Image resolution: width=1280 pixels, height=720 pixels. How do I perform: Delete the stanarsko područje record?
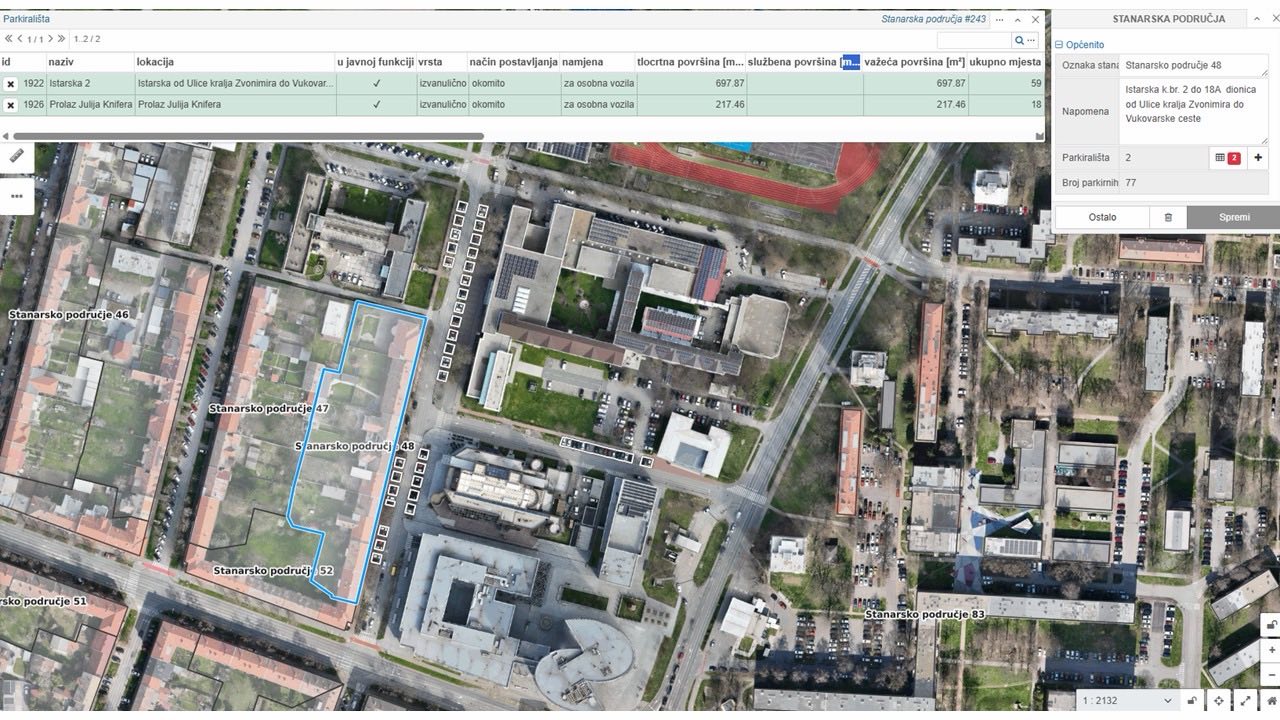(x=1167, y=217)
